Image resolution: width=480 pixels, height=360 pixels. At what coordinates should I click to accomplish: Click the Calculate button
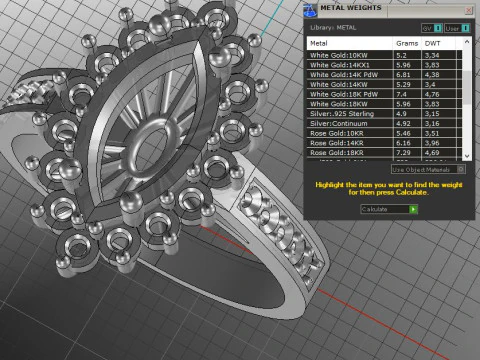pos(389,209)
